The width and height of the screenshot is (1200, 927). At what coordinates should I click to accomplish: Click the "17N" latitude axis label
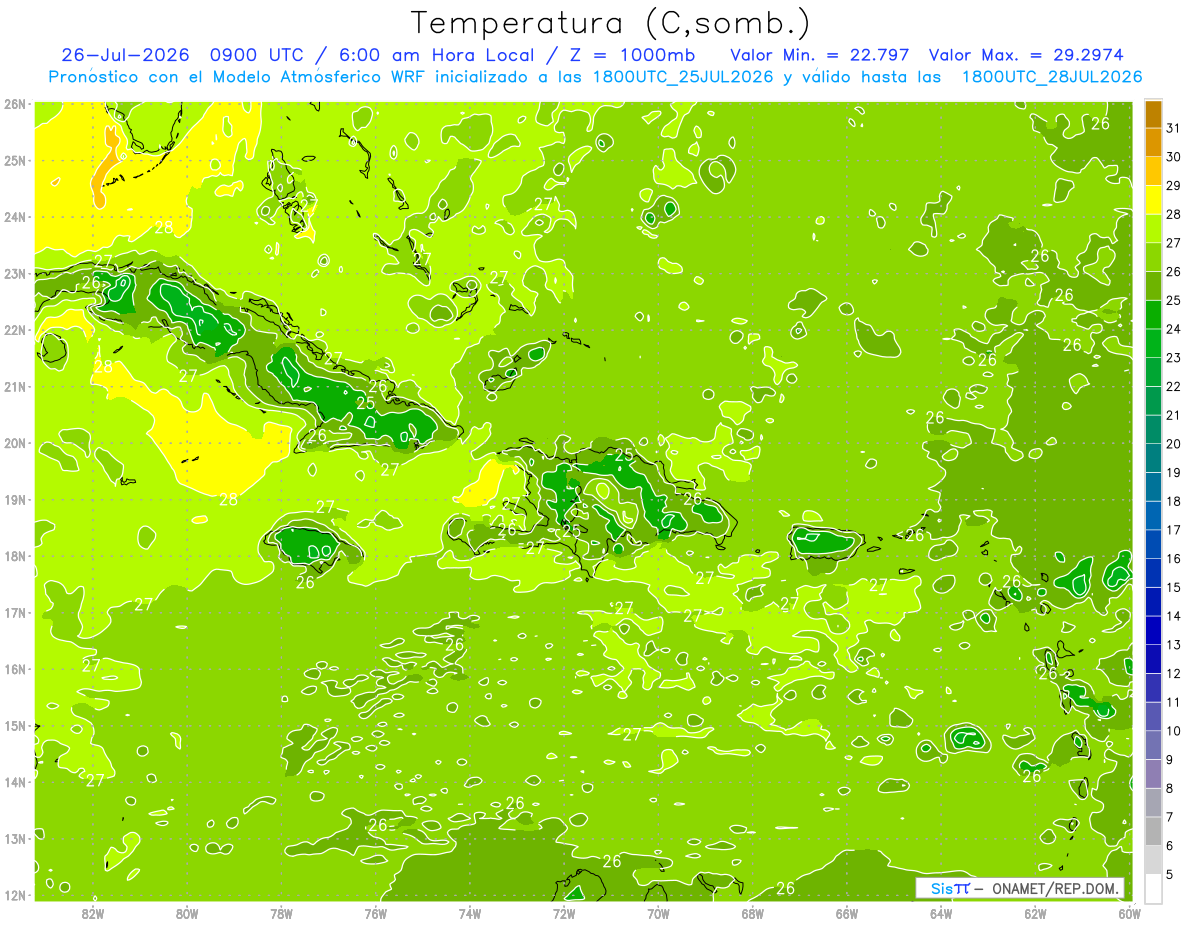pos(15,612)
